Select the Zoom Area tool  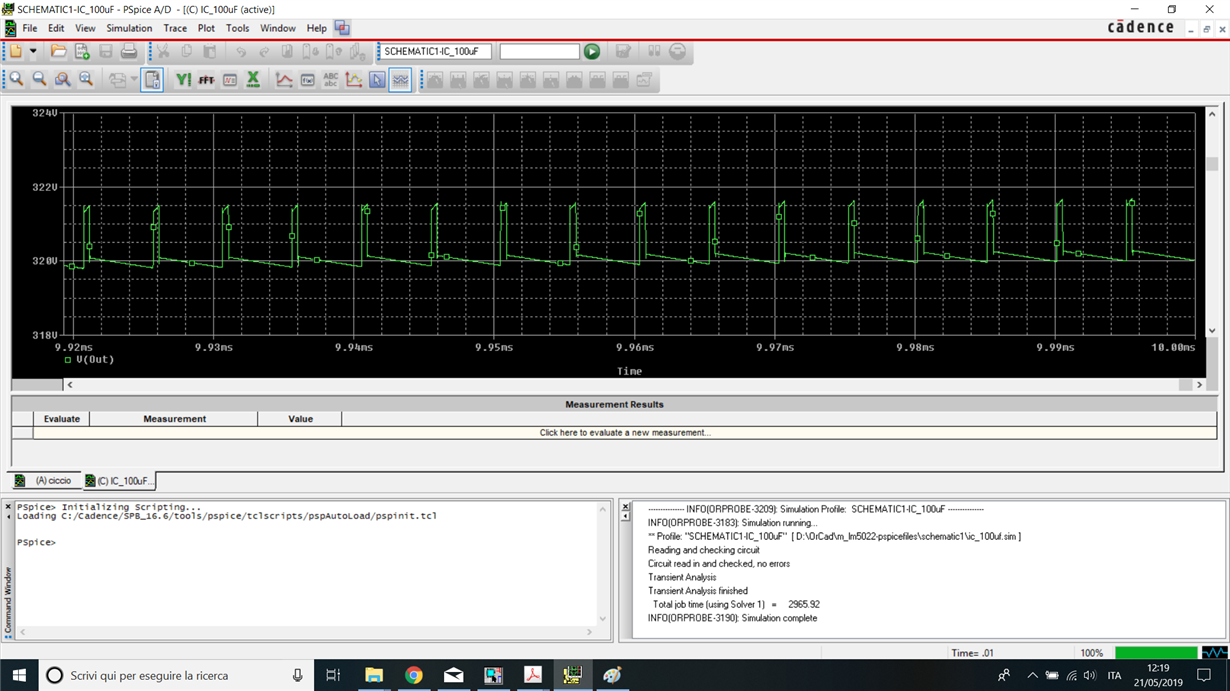click(x=60, y=79)
